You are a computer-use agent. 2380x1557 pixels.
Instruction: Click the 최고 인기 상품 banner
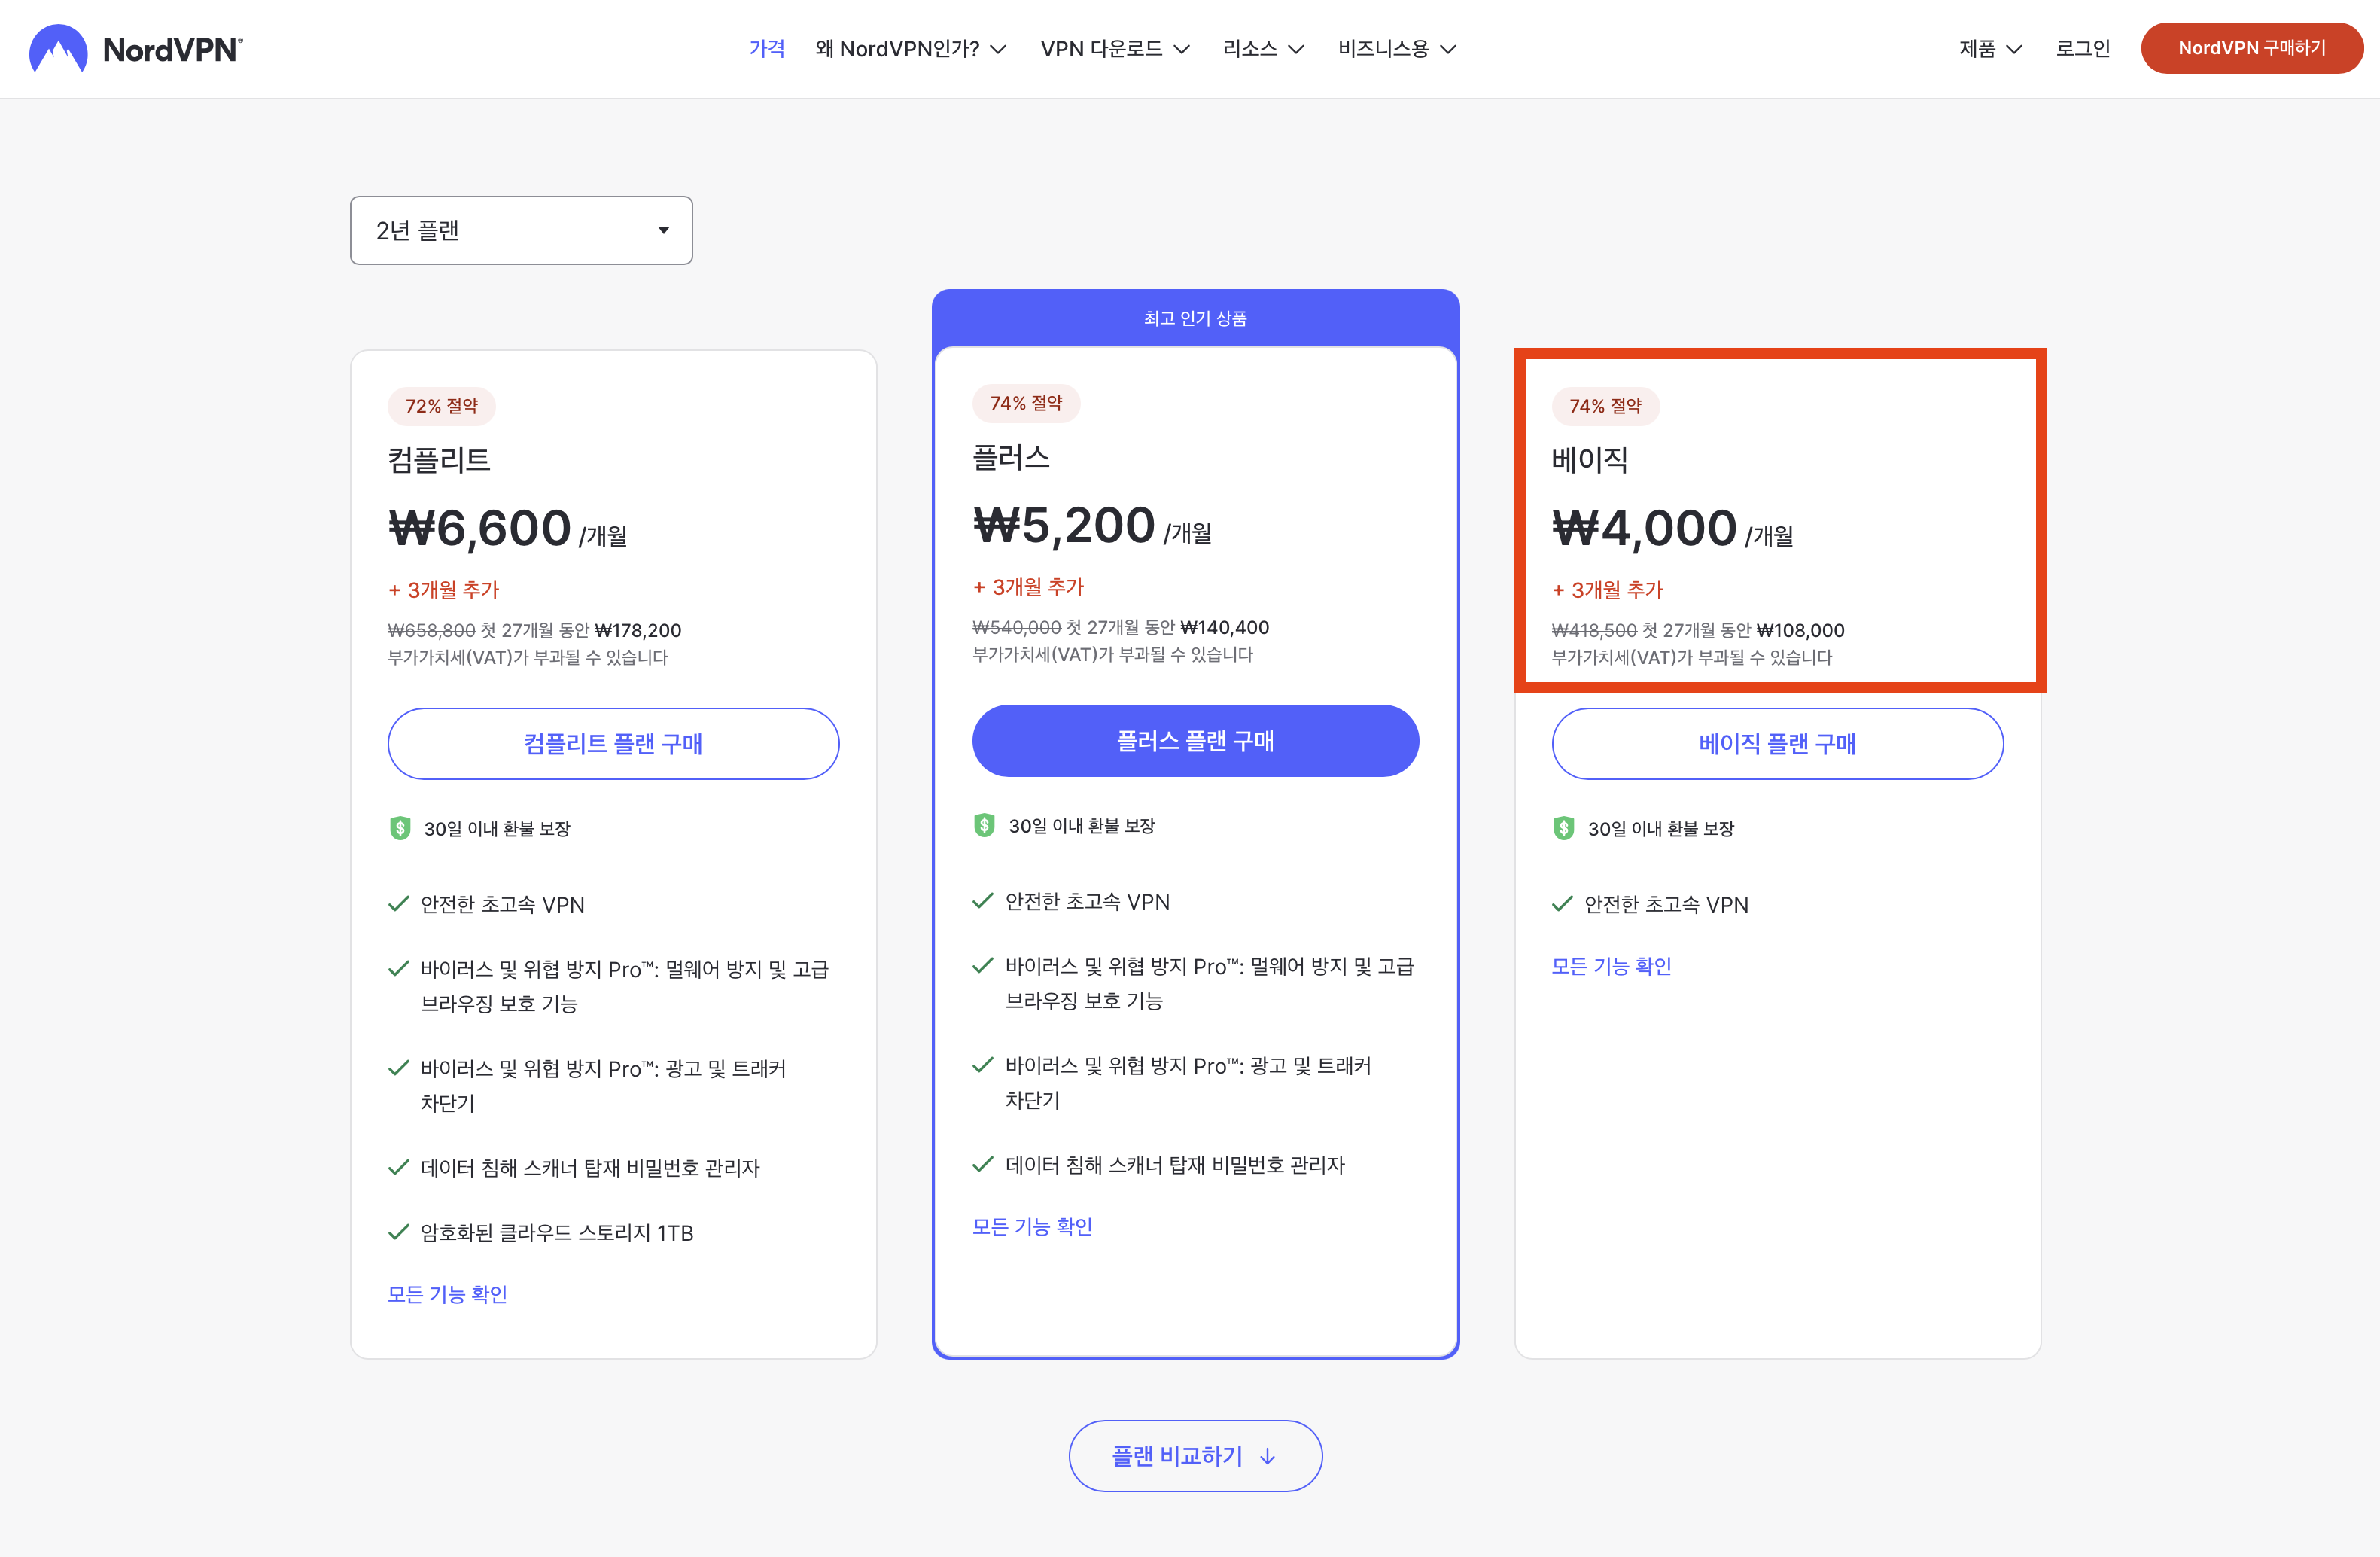click(1195, 318)
